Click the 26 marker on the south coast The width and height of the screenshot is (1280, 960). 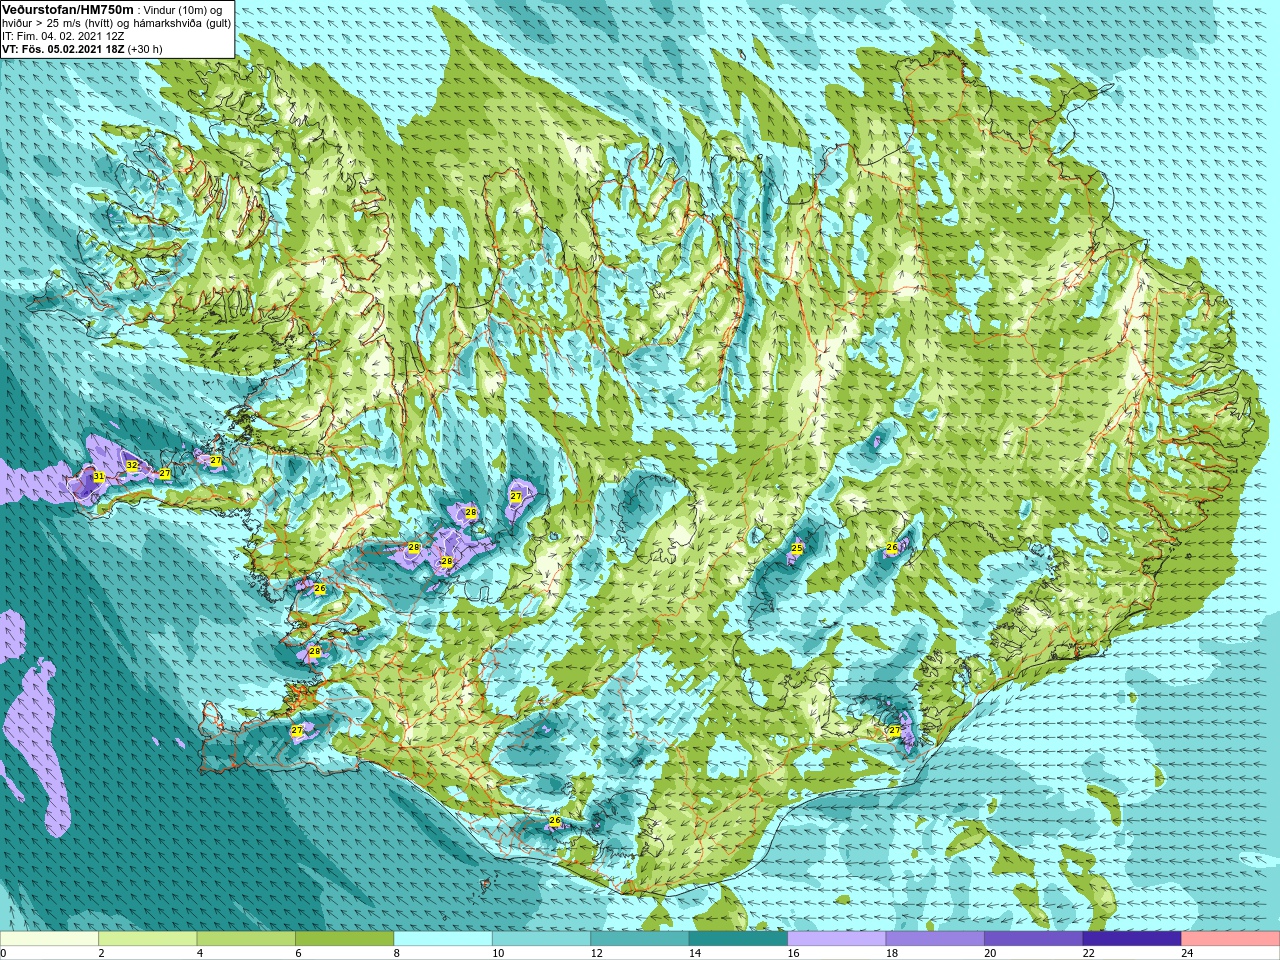tap(555, 821)
